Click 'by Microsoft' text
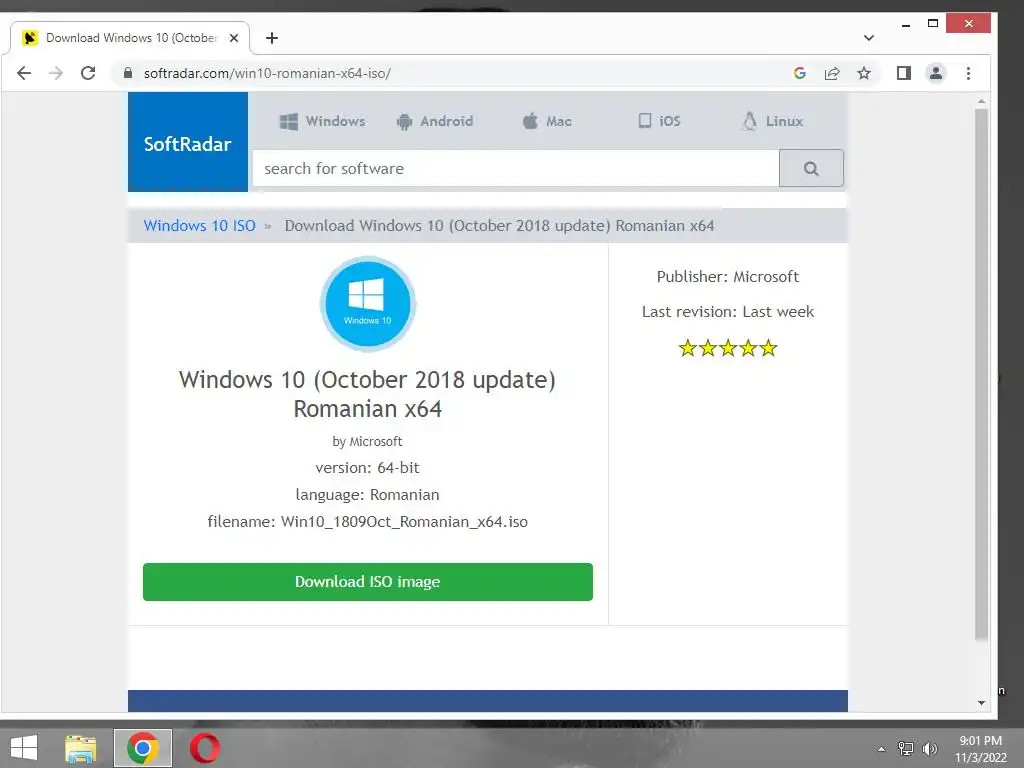1024x768 pixels. coord(368,442)
